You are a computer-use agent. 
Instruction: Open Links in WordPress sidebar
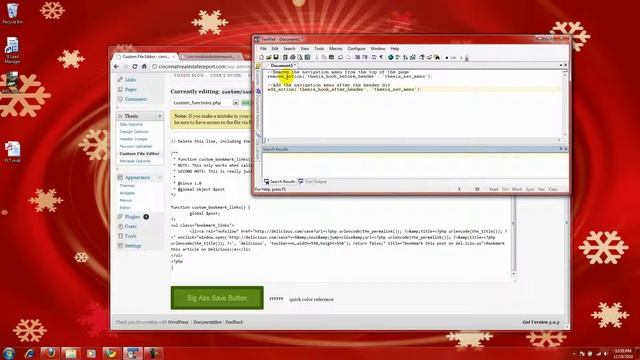pyautogui.click(x=130, y=80)
